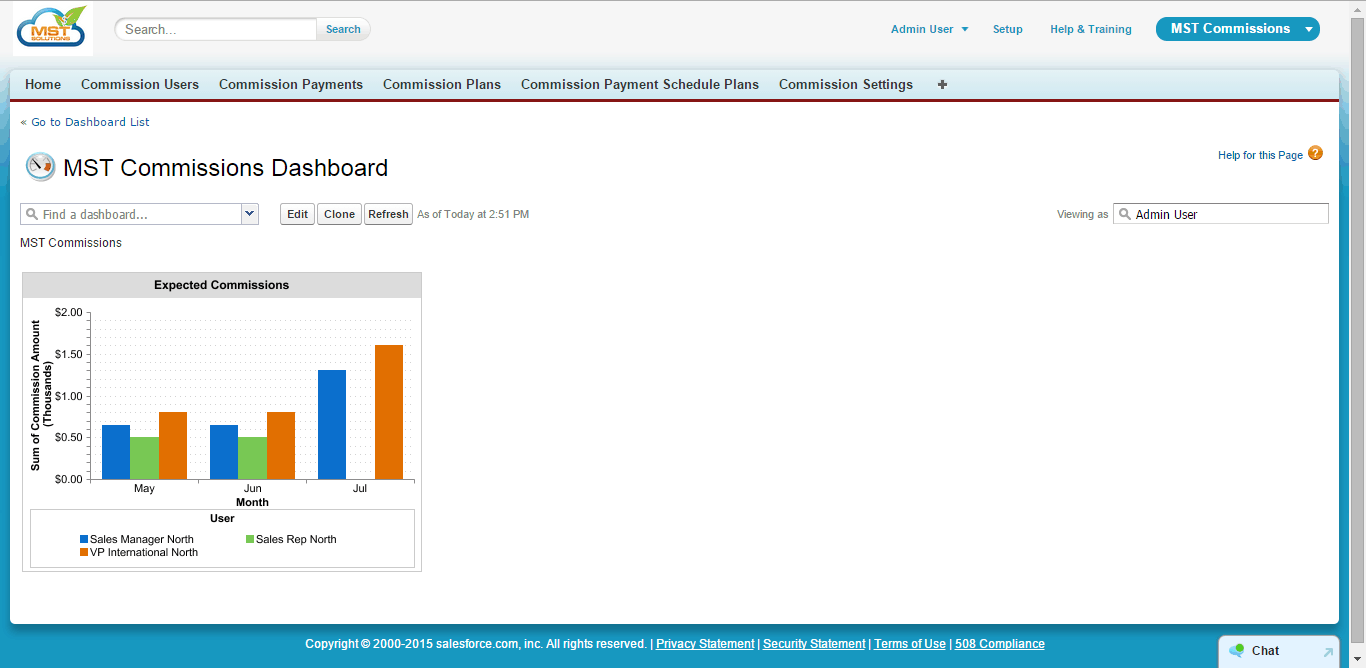Click magnifier icon in Viewing as field
The height and width of the screenshot is (668, 1366).
point(1124,214)
